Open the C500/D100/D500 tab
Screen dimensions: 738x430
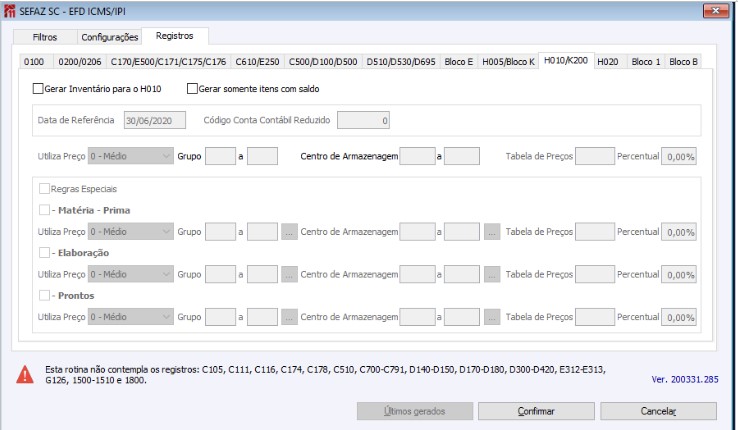point(323,62)
